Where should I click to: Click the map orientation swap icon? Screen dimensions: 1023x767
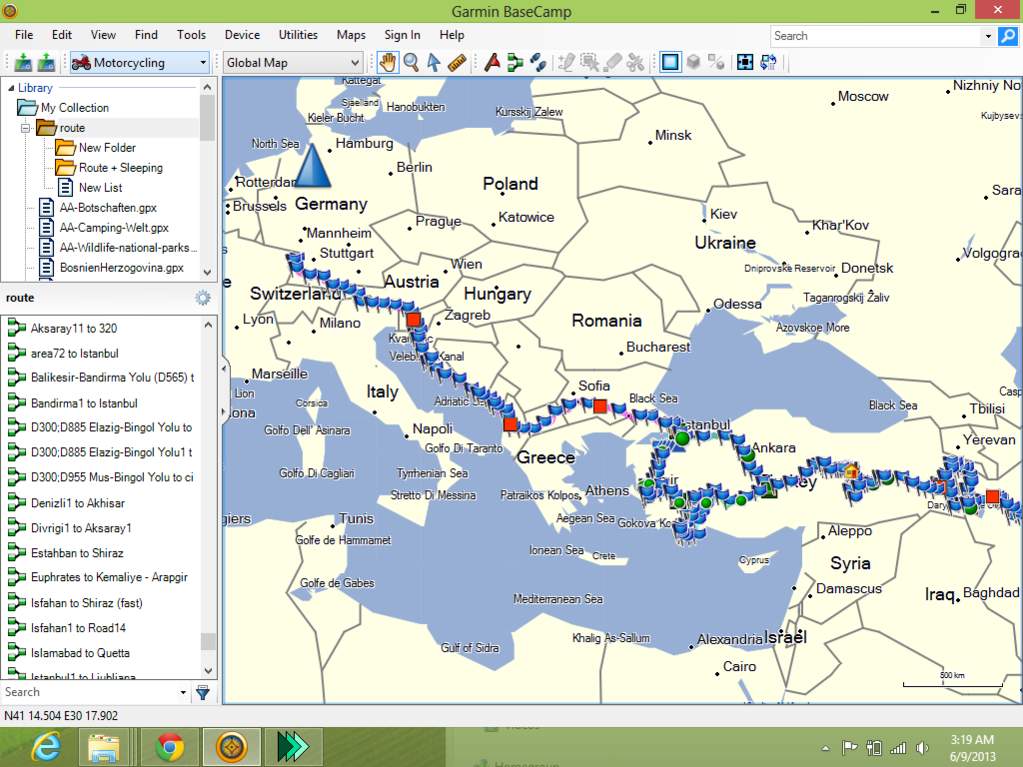769,63
